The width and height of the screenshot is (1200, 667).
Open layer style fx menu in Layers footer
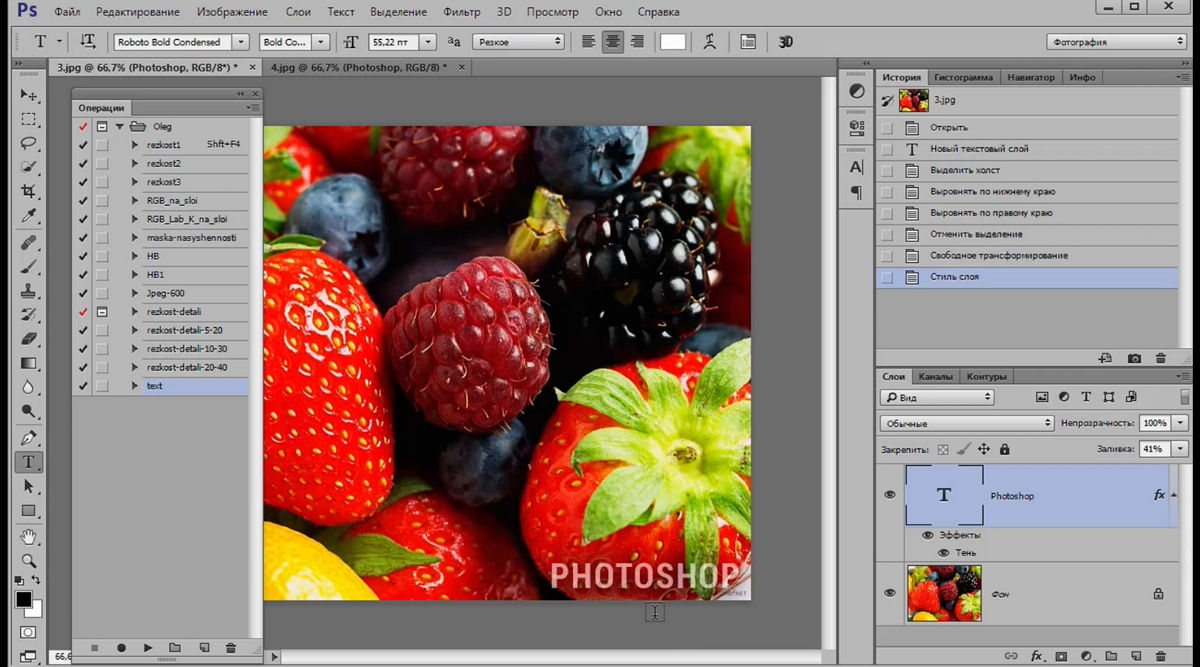pyautogui.click(x=1037, y=656)
